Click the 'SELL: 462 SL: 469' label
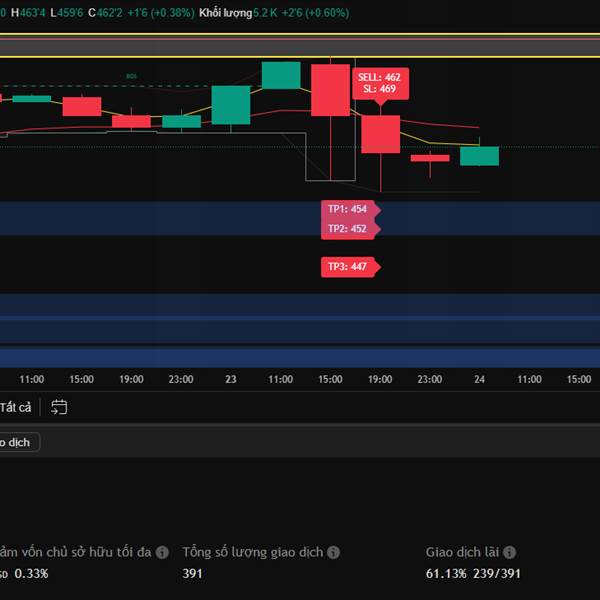This screenshot has height=600, width=600. tap(380, 83)
